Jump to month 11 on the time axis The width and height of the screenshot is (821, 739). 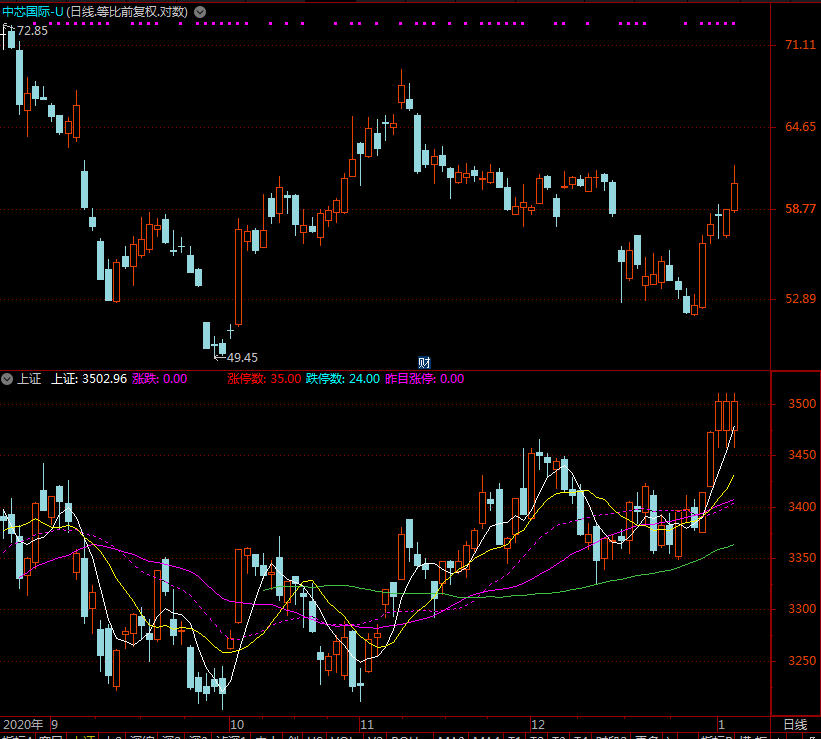tap(367, 725)
